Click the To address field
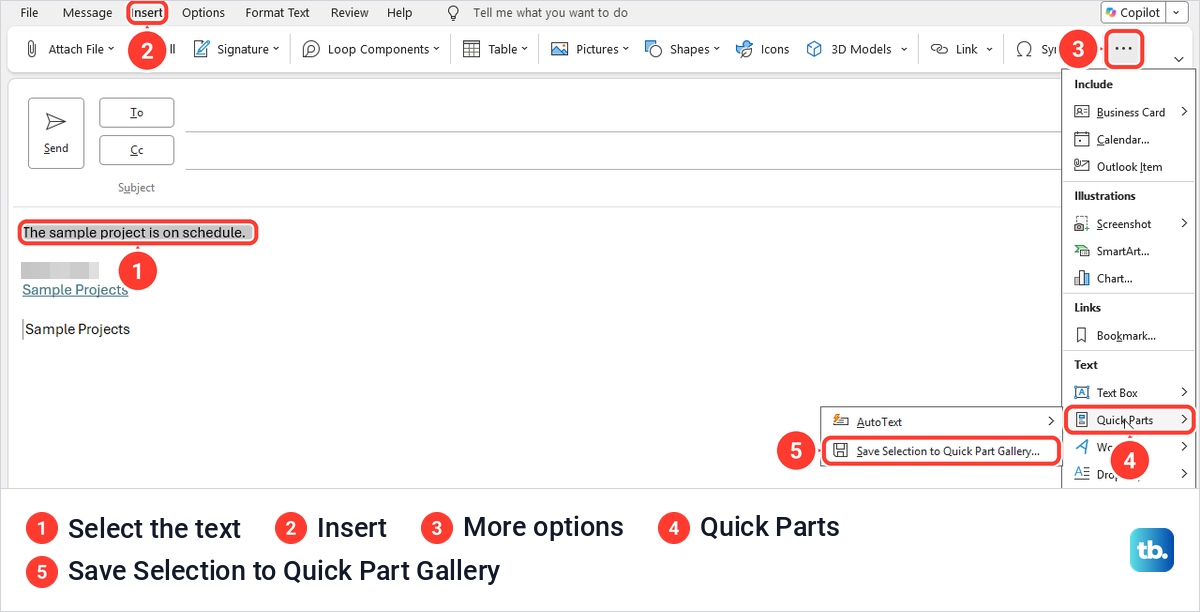The width and height of the screenshot is (1200, 612). click(x=622, y=114)
